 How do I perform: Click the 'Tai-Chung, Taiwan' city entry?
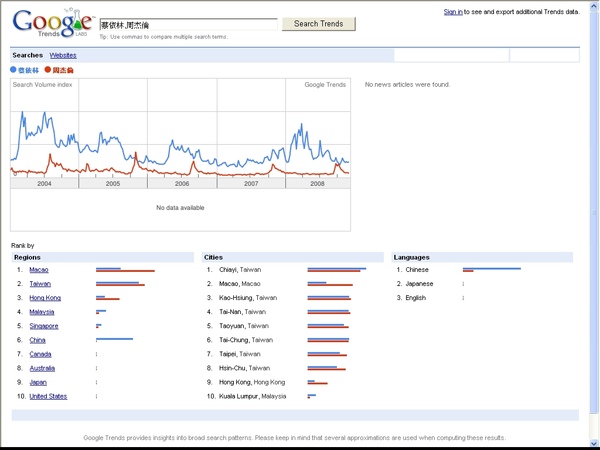pyautogui.click(x=246, y=340)
